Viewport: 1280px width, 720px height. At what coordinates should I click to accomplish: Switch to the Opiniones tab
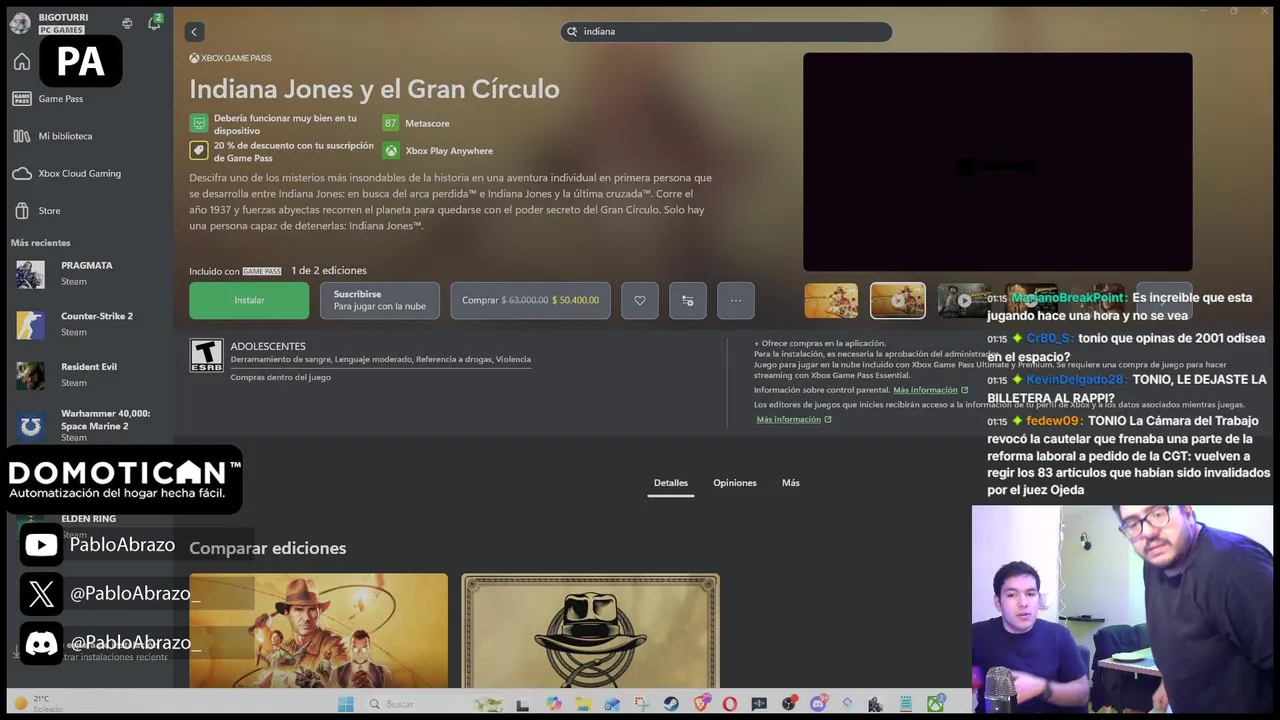pos(735,483)
